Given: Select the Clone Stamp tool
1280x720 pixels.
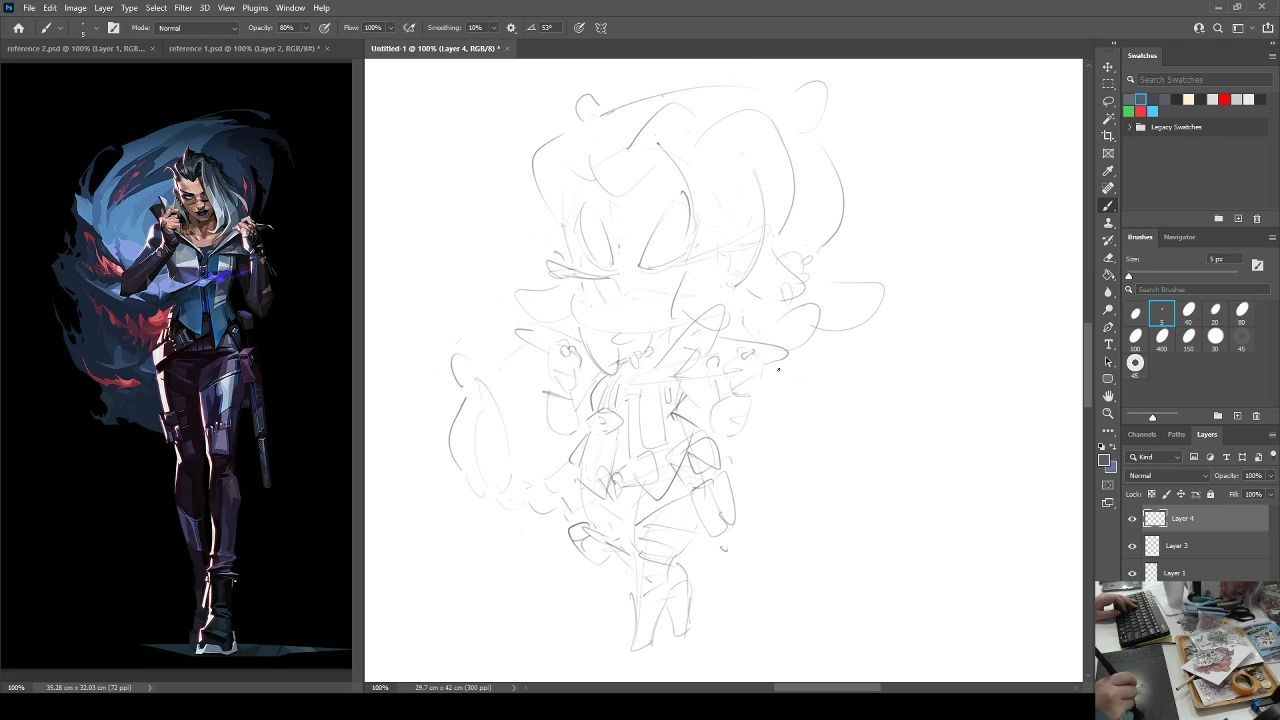Looking at the screenshot, I should pyautogui.click(x=1108, y=223).
